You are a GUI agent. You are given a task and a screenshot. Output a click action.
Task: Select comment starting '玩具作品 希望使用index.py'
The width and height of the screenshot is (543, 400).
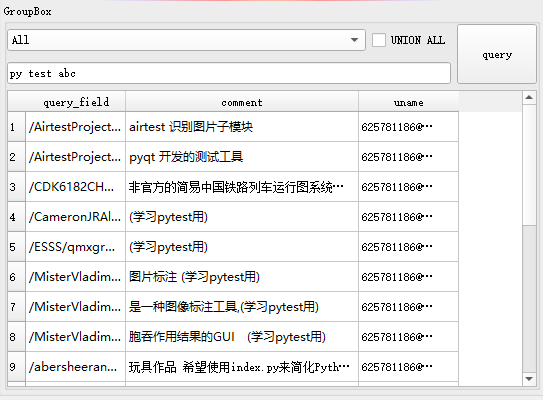[242, 367]
